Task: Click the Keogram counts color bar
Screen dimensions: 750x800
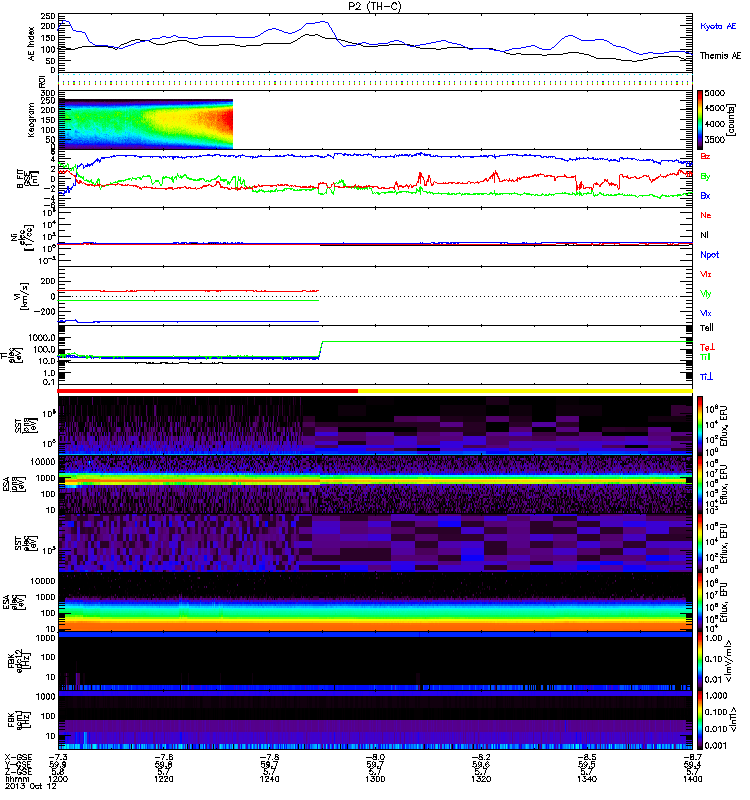Action: pyautogui.click(x=699, y=120)
